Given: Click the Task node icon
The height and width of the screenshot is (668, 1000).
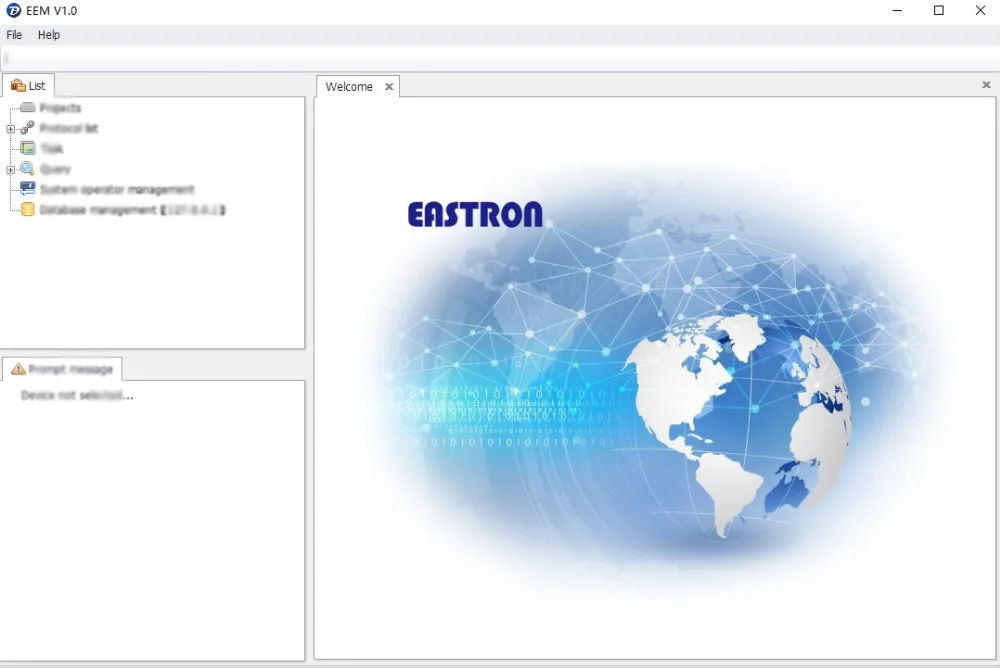Looking at the screenshot, I should pos(27,148).
